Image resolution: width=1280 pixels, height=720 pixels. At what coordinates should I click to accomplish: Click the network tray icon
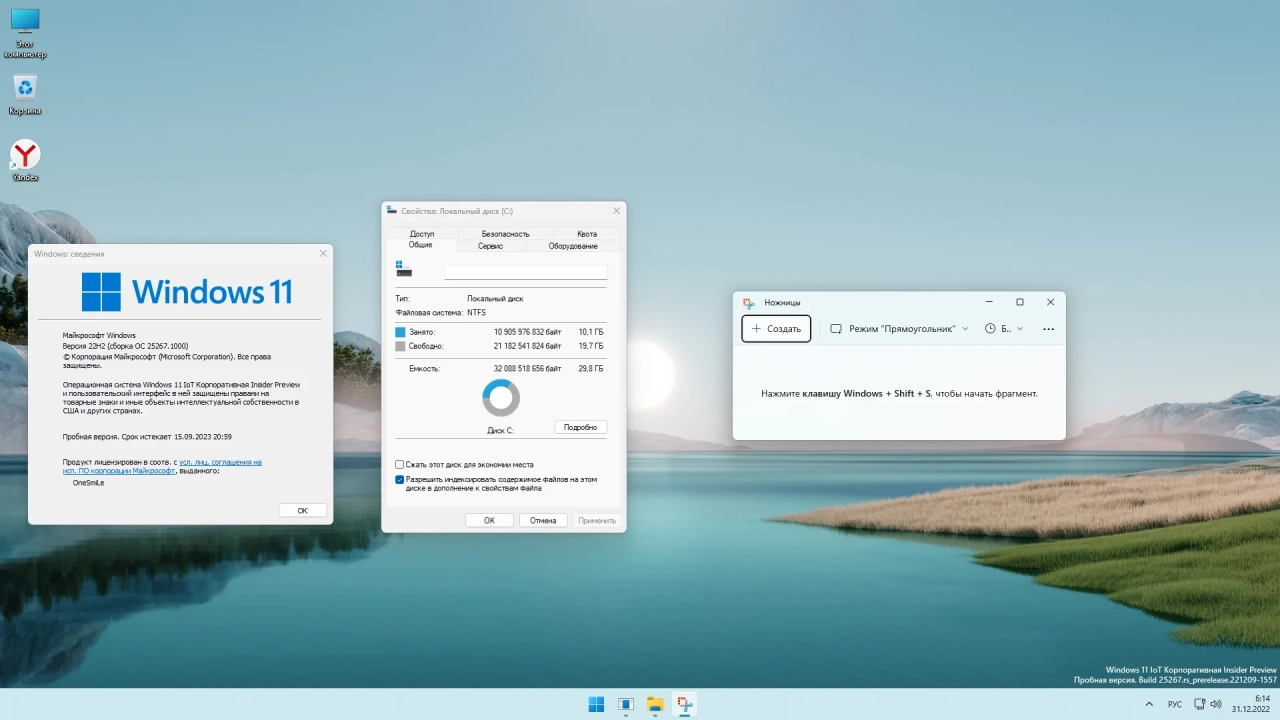[x=1200, y=704]
